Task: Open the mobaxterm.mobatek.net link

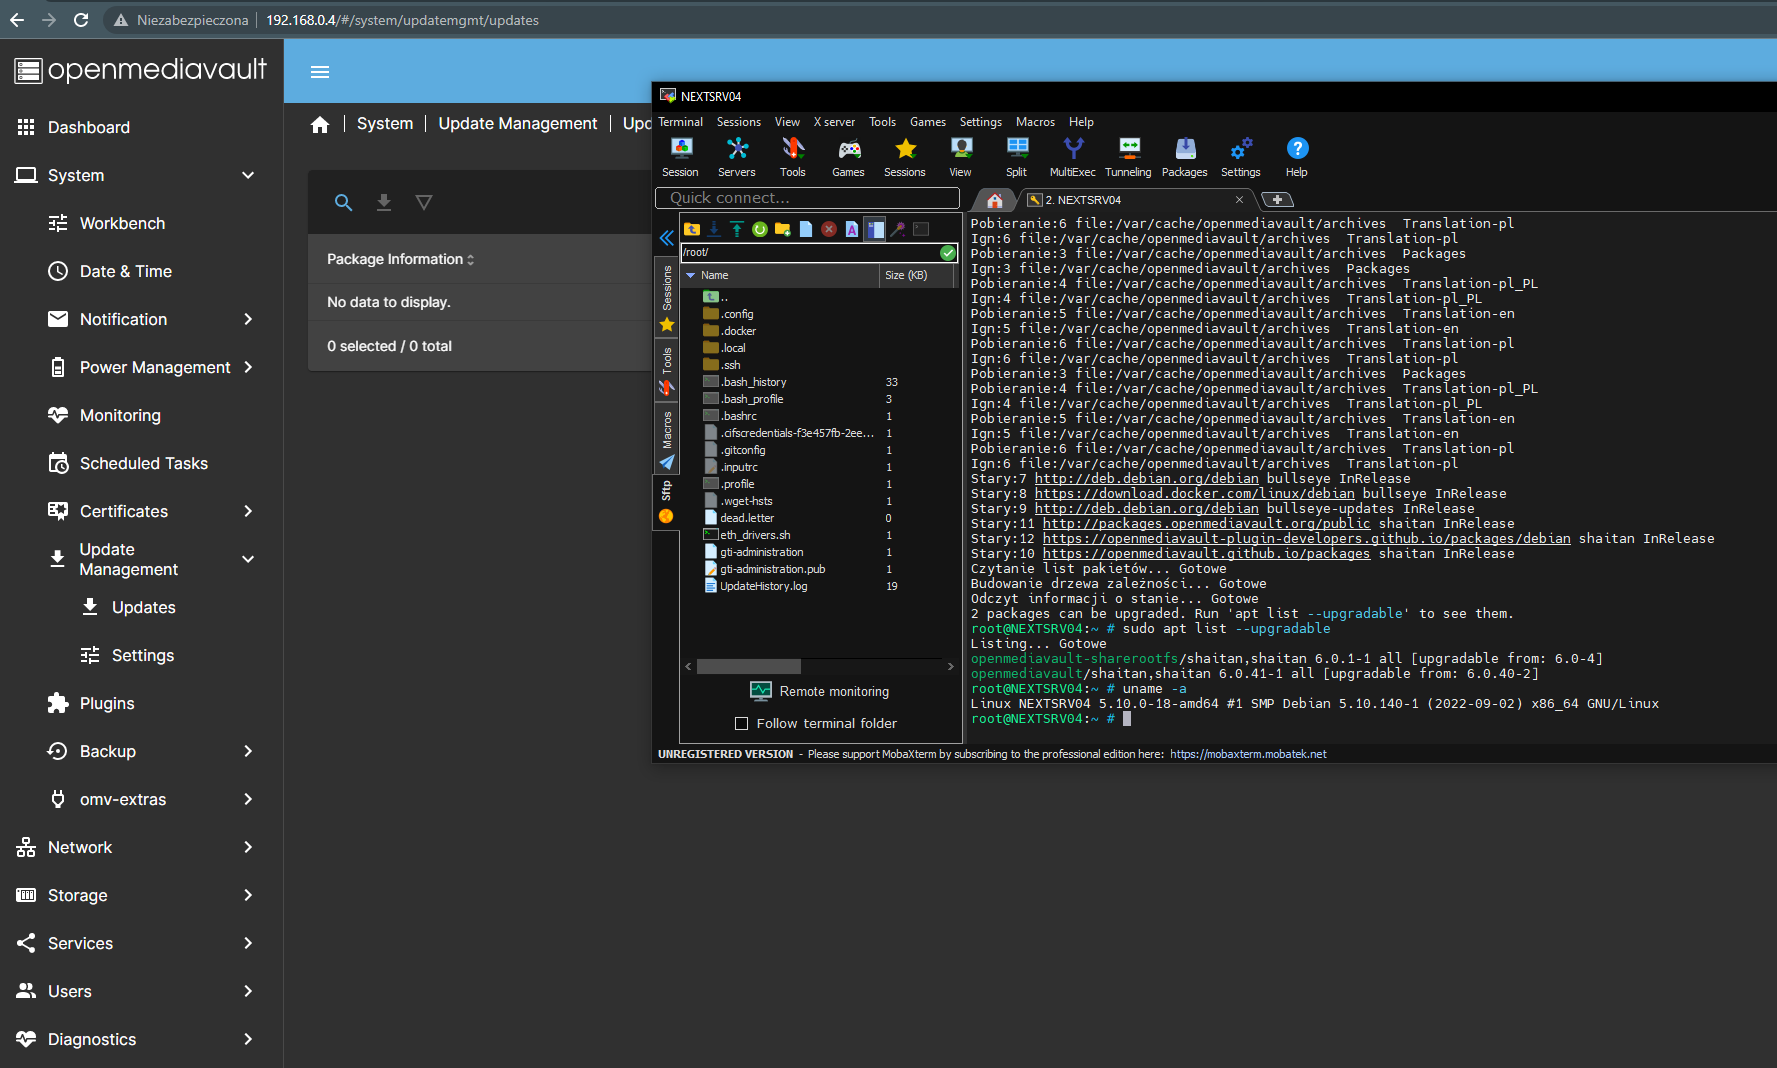Action: [1248, 755]
